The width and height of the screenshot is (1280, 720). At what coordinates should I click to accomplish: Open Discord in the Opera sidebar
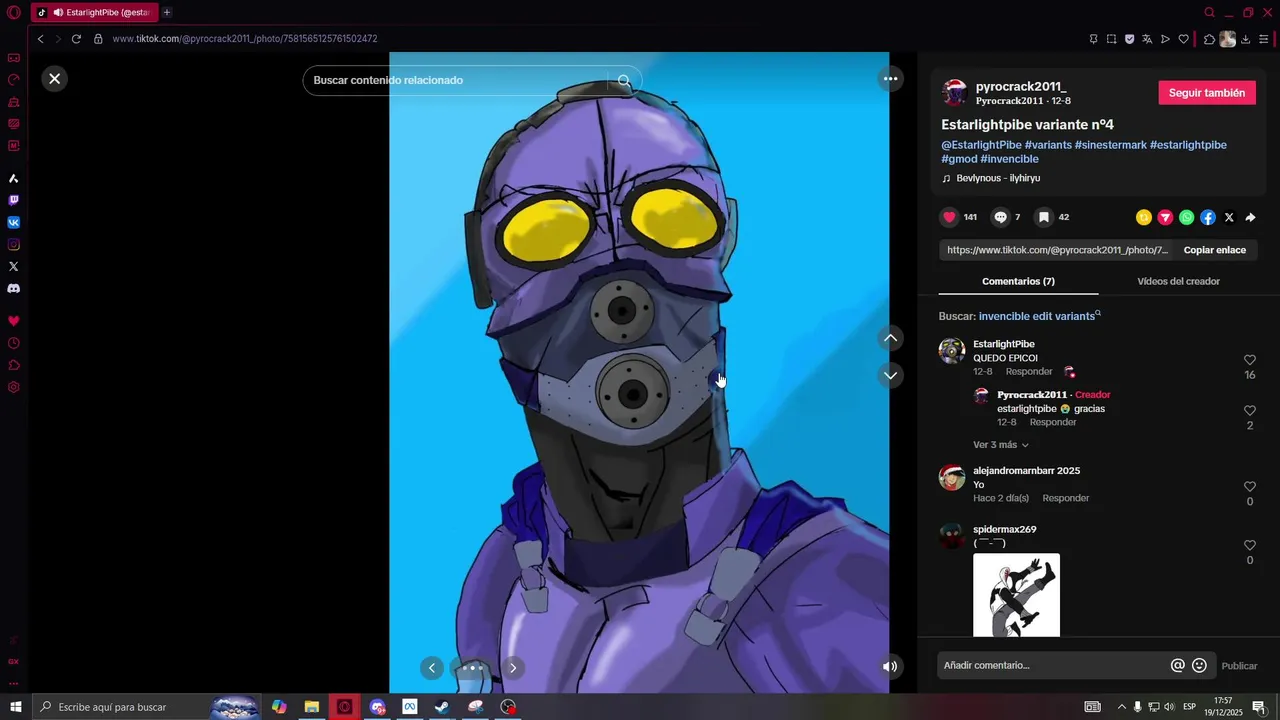(x=14, y=288)
